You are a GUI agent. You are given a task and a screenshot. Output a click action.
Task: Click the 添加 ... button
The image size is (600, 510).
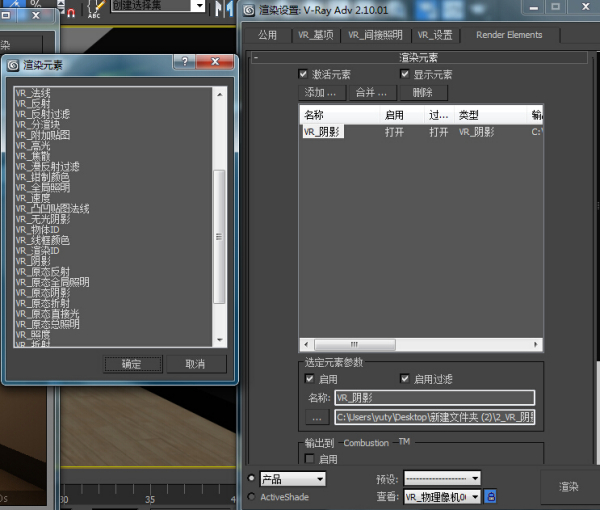point(321,93)
